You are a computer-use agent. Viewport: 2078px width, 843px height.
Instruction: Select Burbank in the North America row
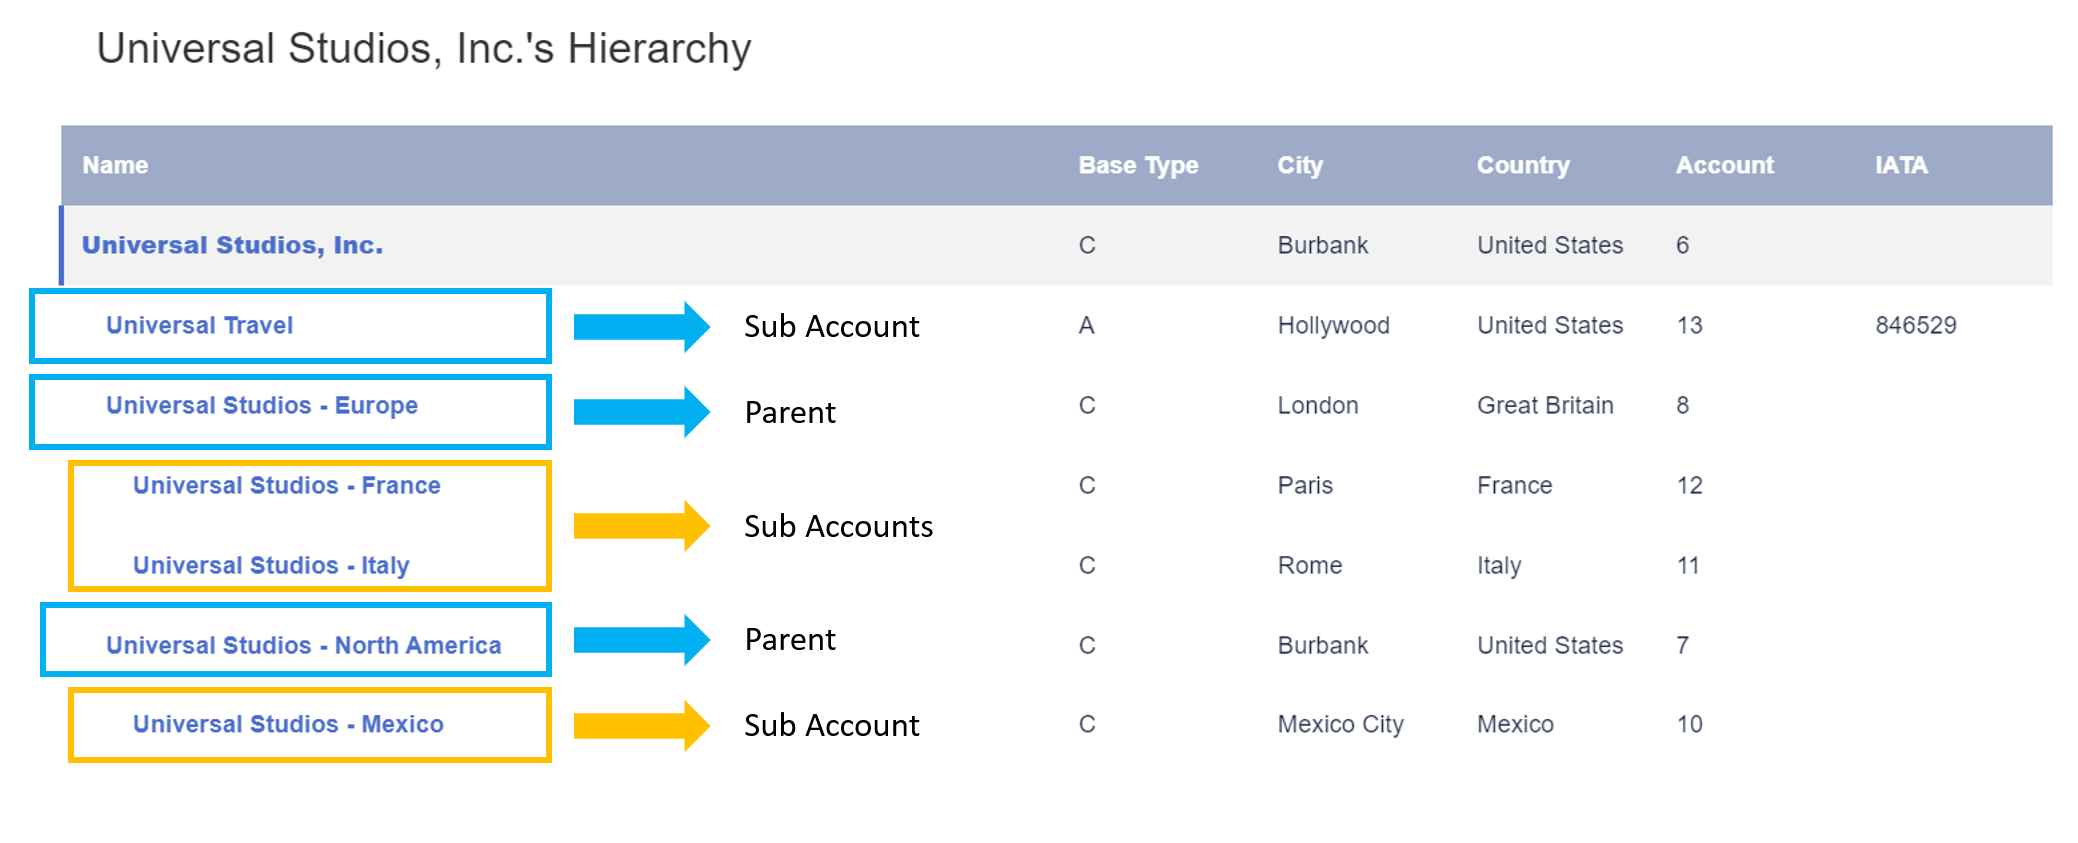point(1322,645)
